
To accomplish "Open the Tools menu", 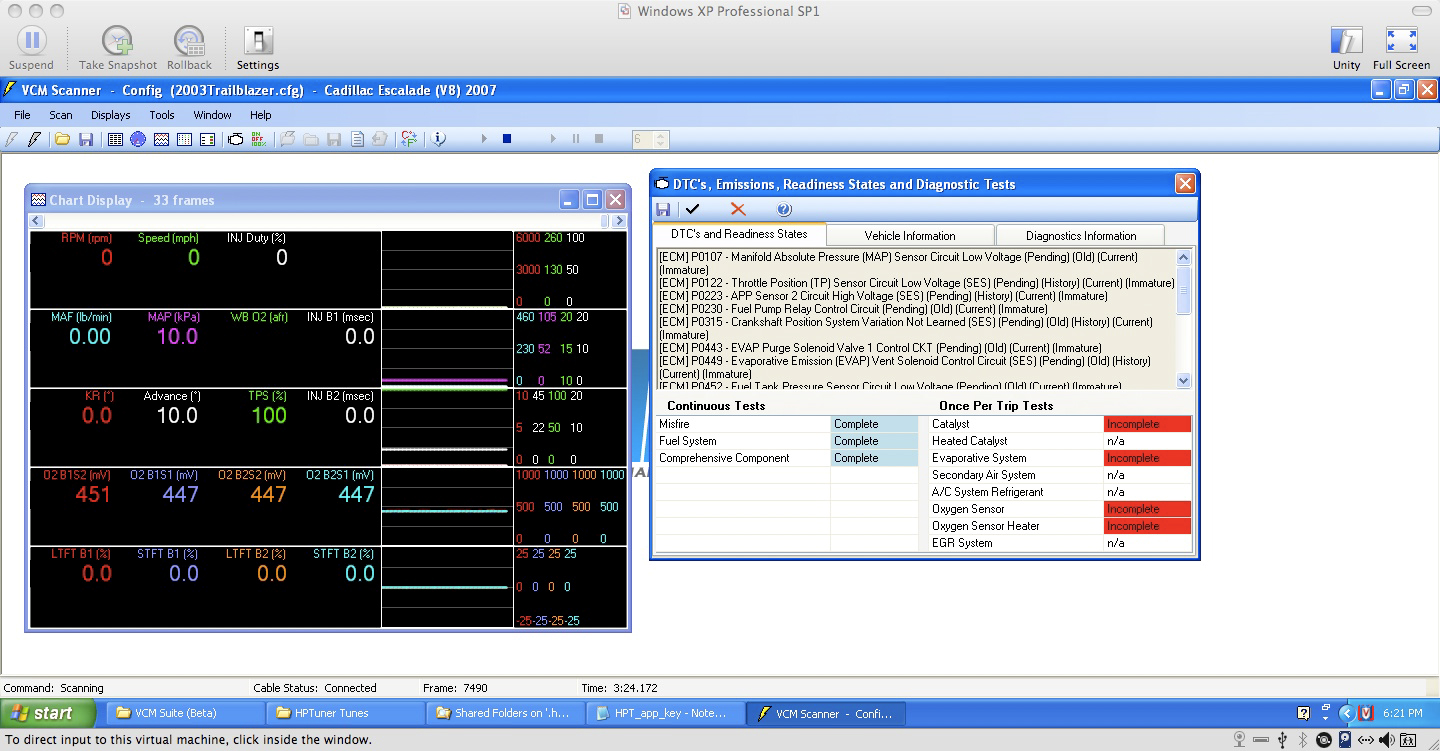I will click(x=162, y=115).
